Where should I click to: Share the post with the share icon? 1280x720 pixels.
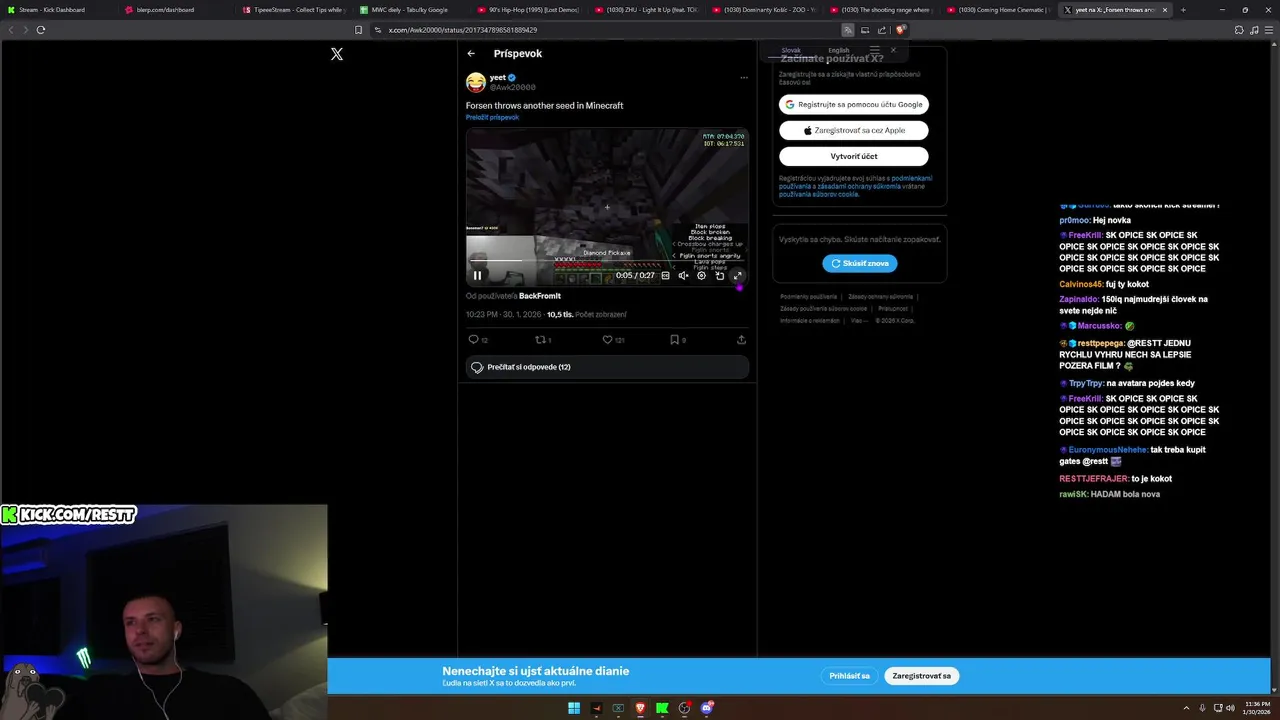[741, 340]
